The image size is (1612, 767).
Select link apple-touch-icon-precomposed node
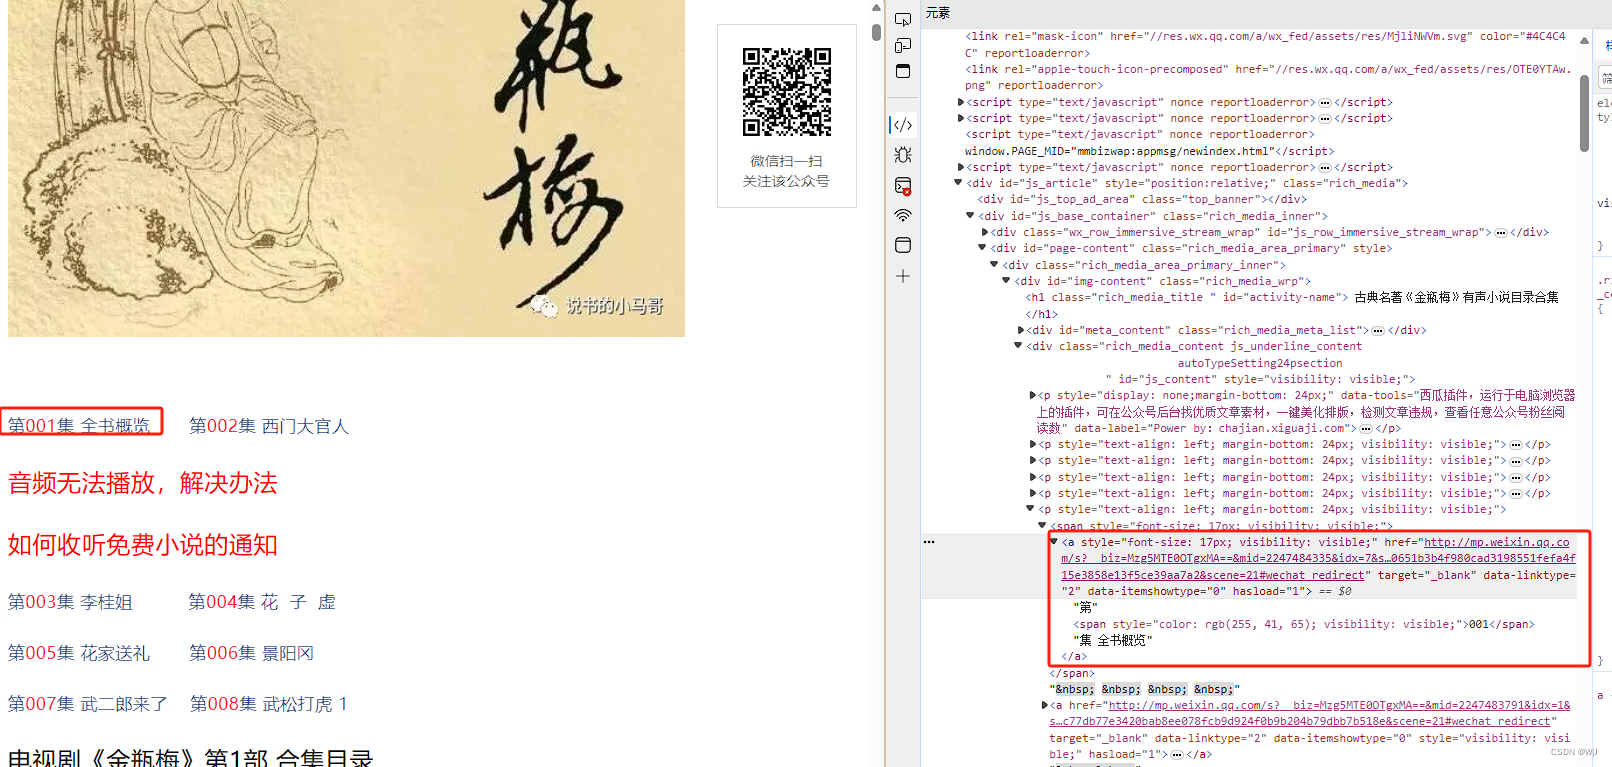click(x=1268, y=78)
